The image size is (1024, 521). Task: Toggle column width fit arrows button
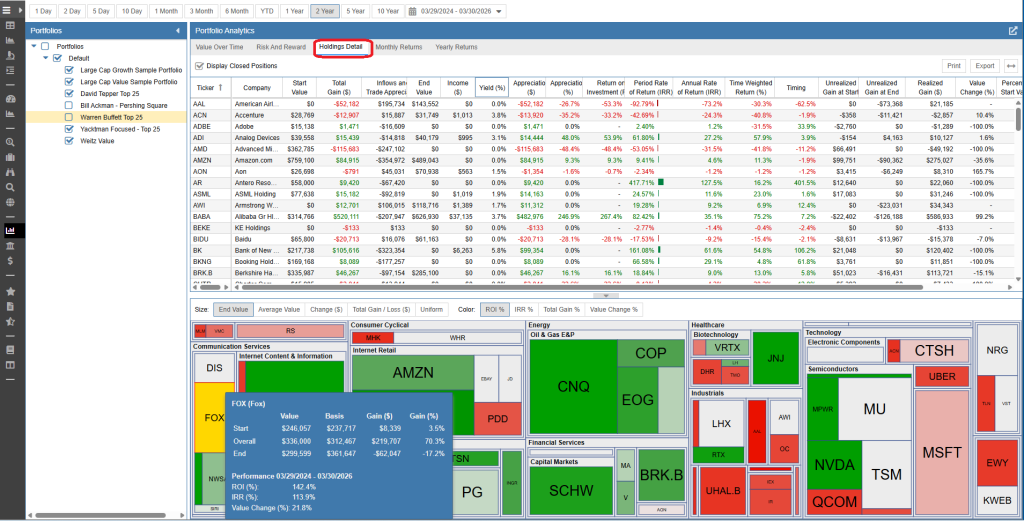click(x=1011, y=66)
